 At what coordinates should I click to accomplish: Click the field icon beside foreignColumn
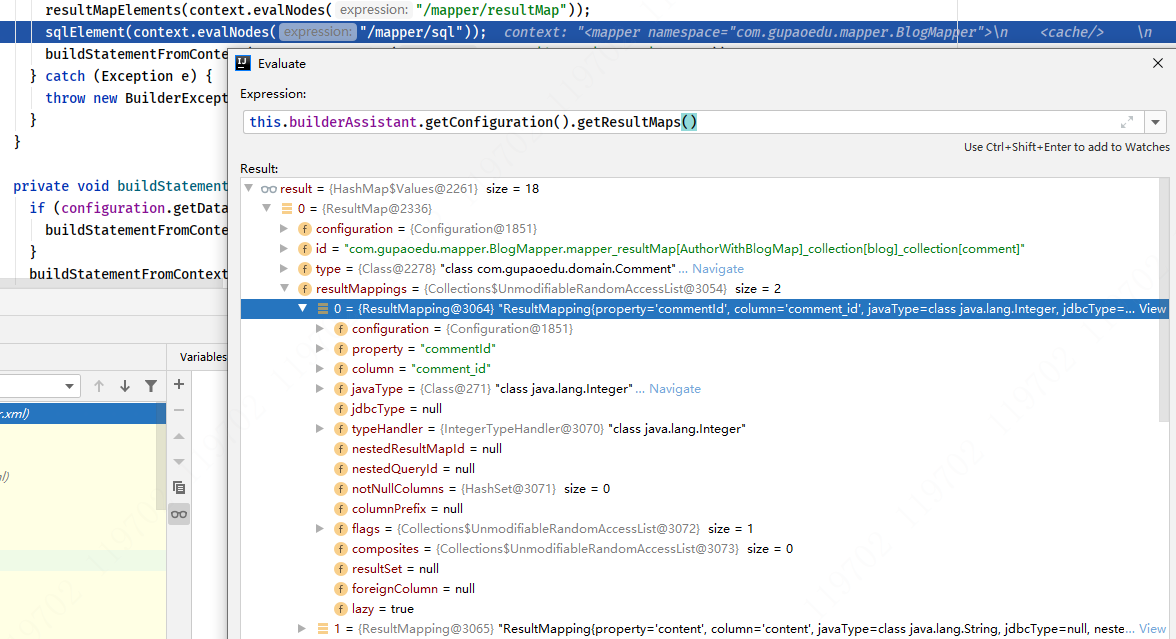pos(340,589)
